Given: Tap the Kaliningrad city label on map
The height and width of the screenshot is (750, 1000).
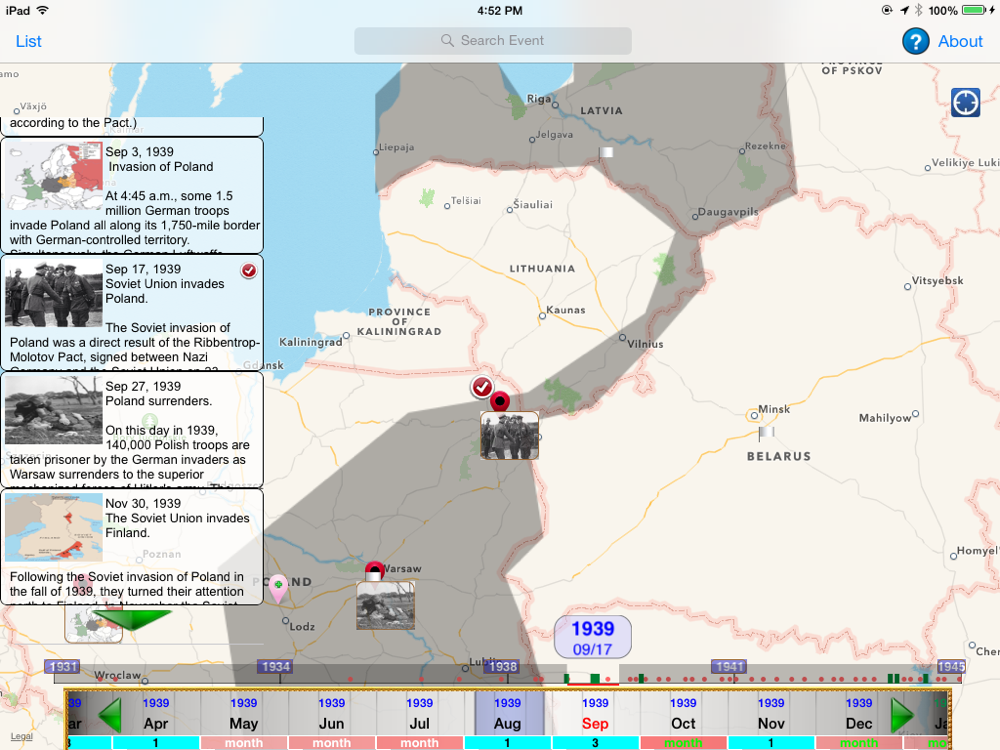Looking at the screenshot, I should [x=311, y=342].
